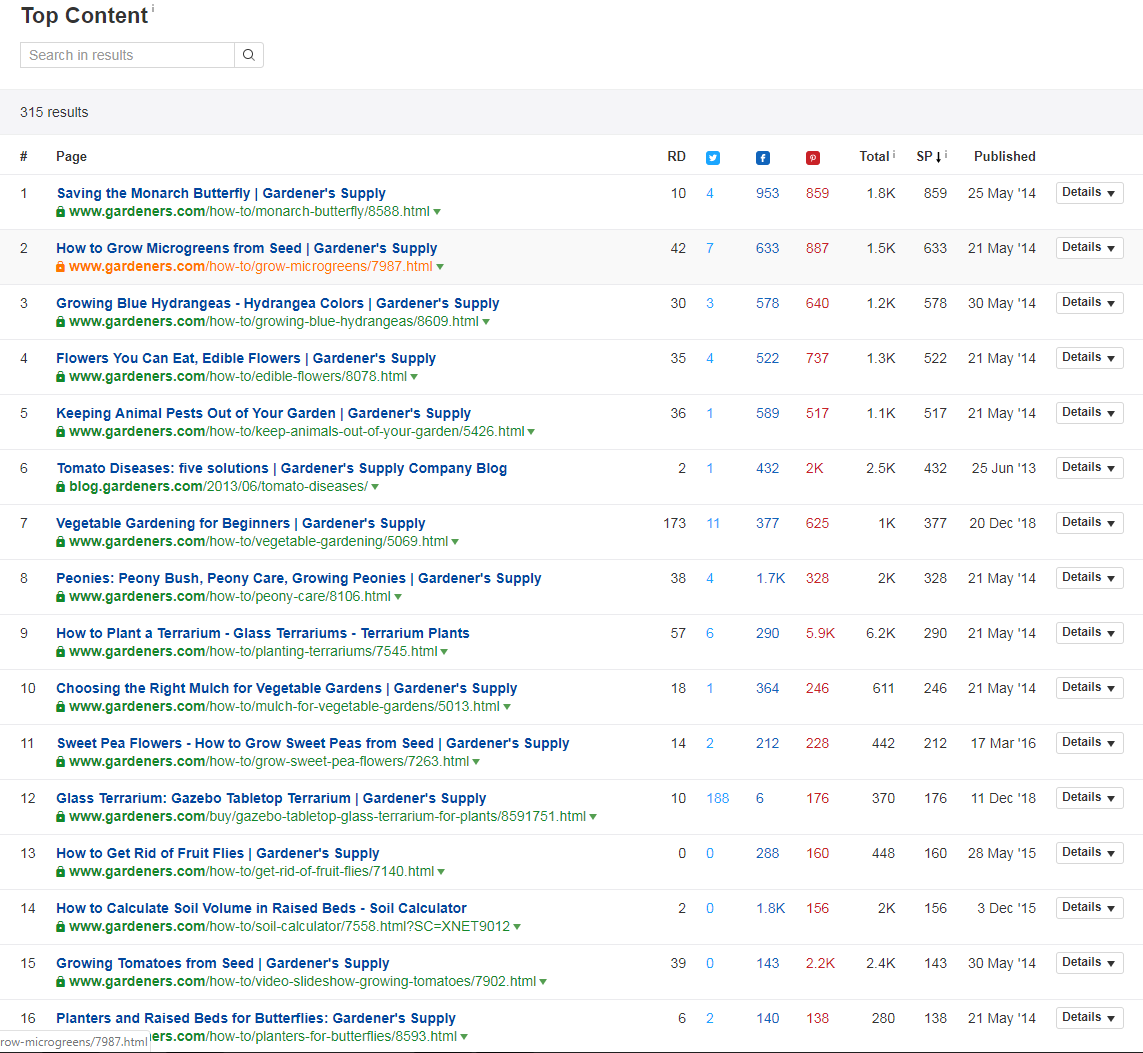The image size is (1143, 1053).
Task: Expand URL caret for keep-animals-out-of-your-garden
Action: pos(531,432)
